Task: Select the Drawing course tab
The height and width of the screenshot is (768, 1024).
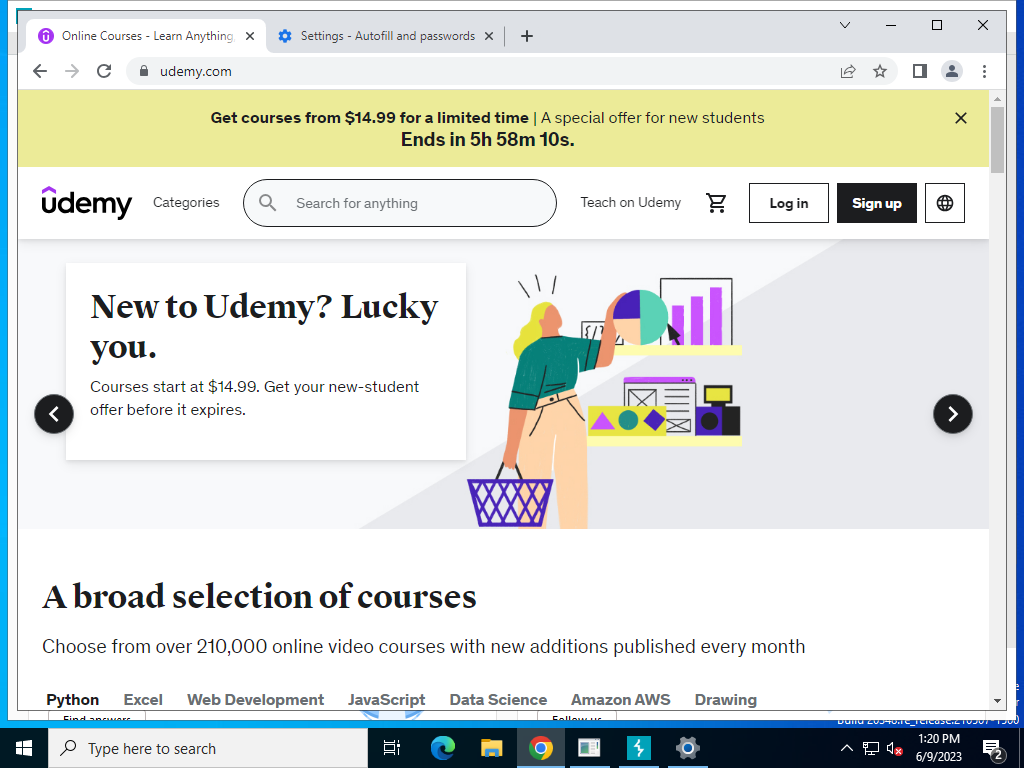Action: point(726,699)
